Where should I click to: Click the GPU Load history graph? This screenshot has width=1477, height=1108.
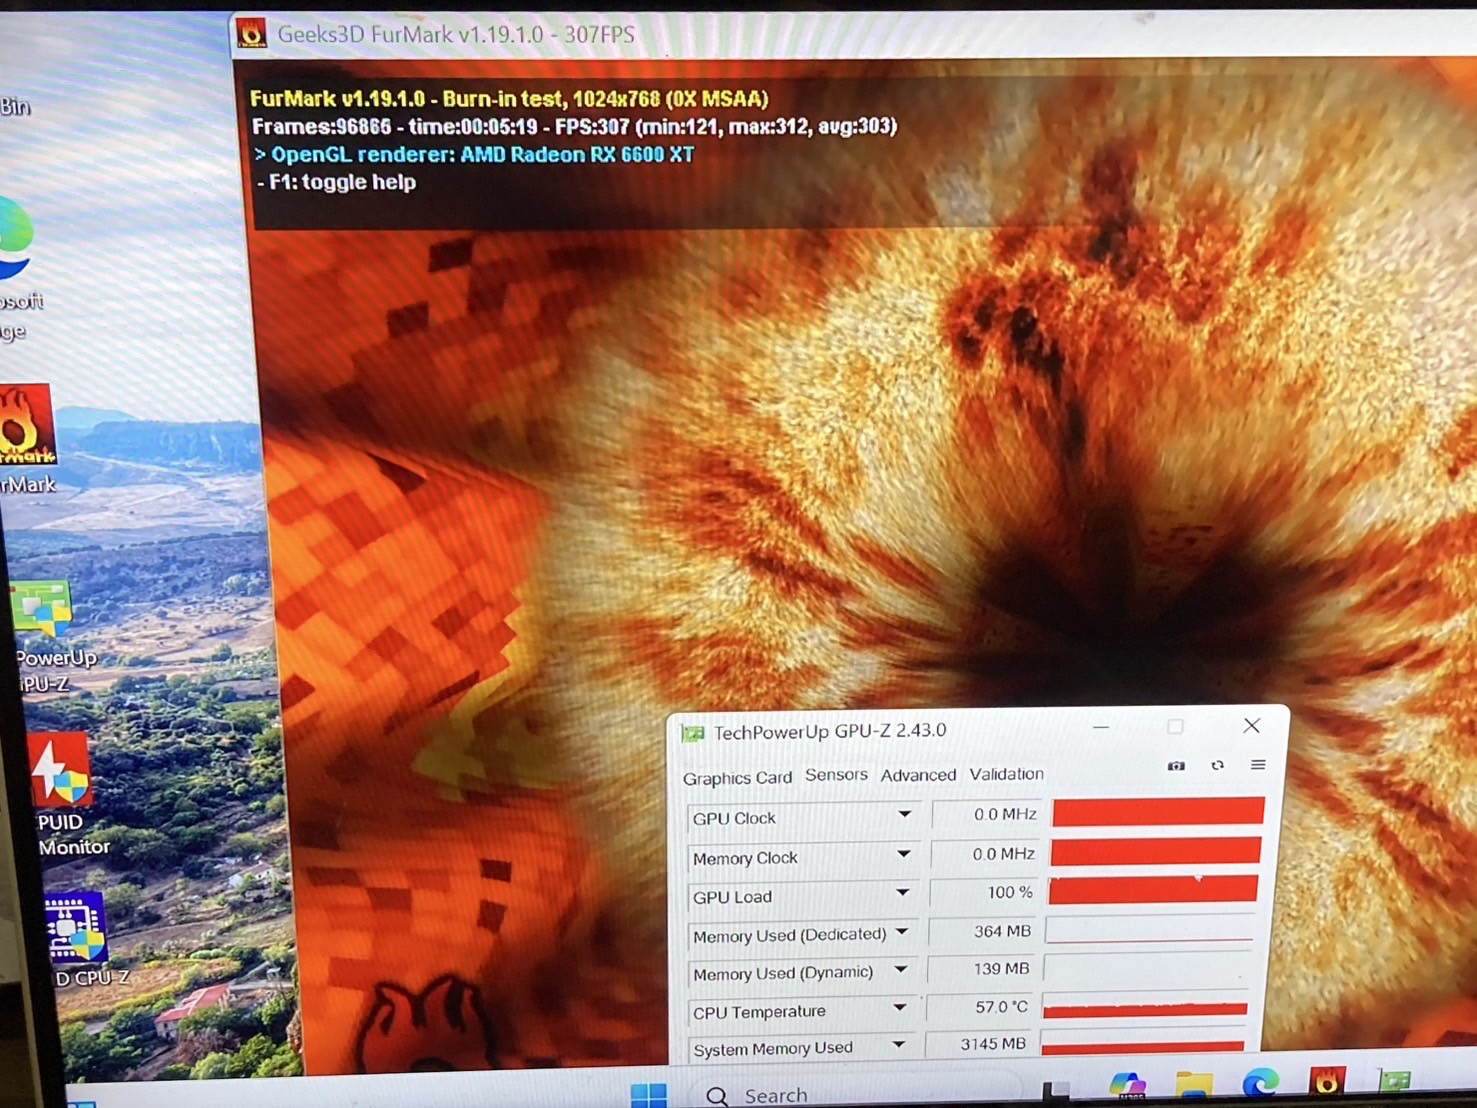(1153, 889)
